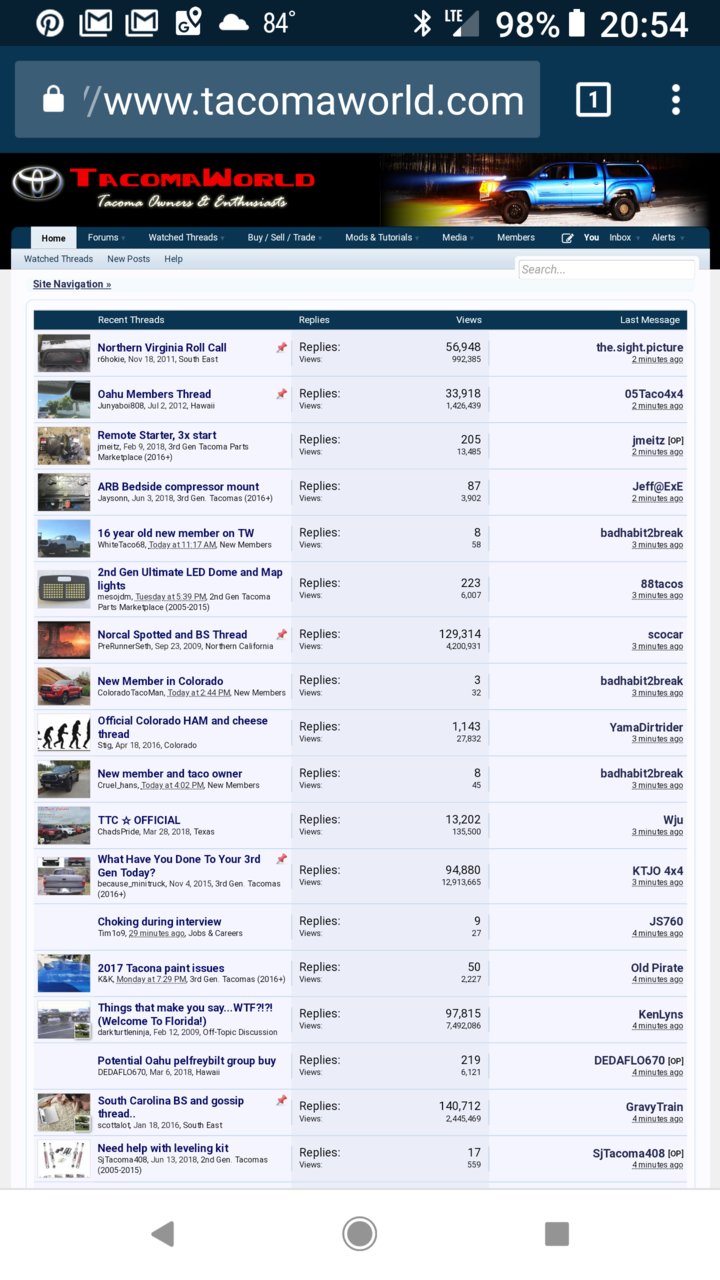Viewport: 720px width, 1280px height.
Task: Click the Last Message column header
Action: (650, 320)
